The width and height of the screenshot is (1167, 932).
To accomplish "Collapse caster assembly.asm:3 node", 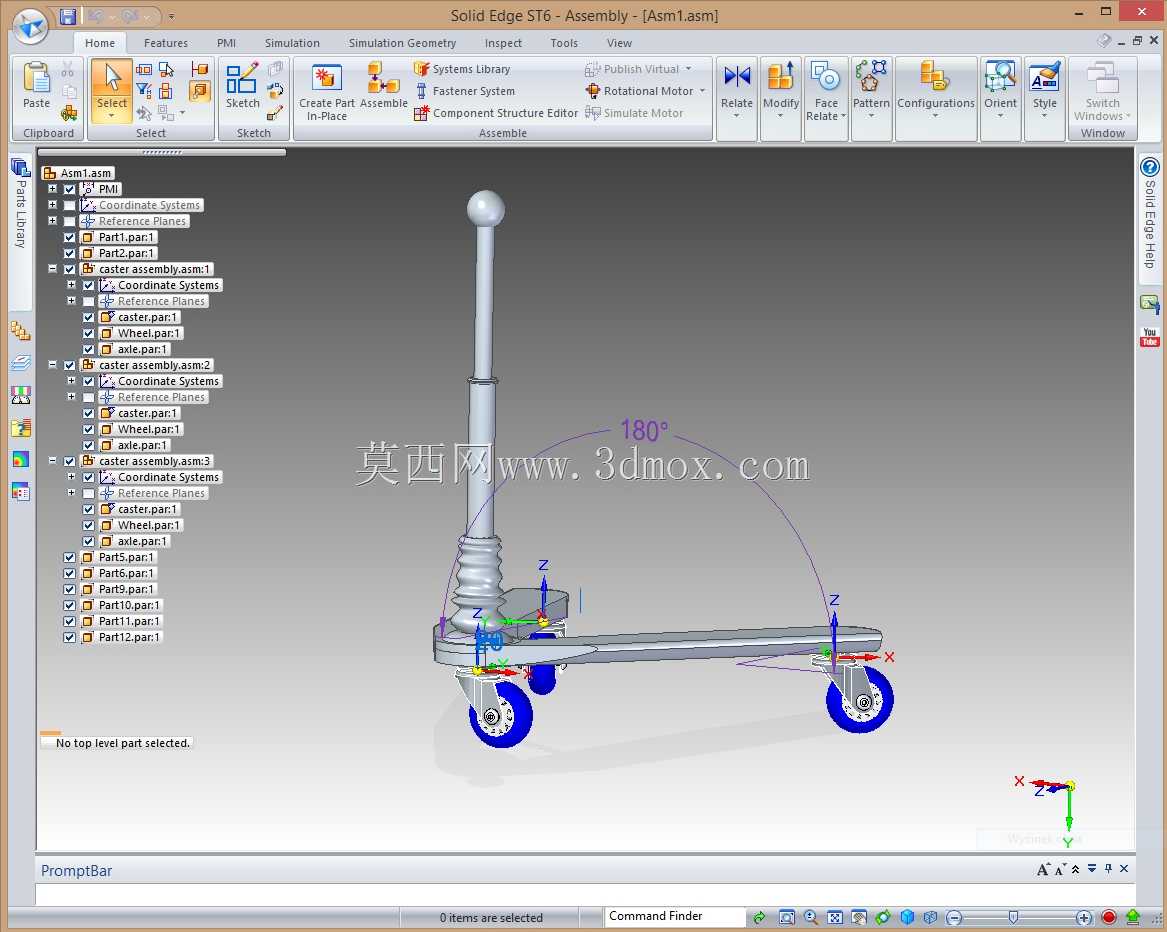I will pos(52,461).
